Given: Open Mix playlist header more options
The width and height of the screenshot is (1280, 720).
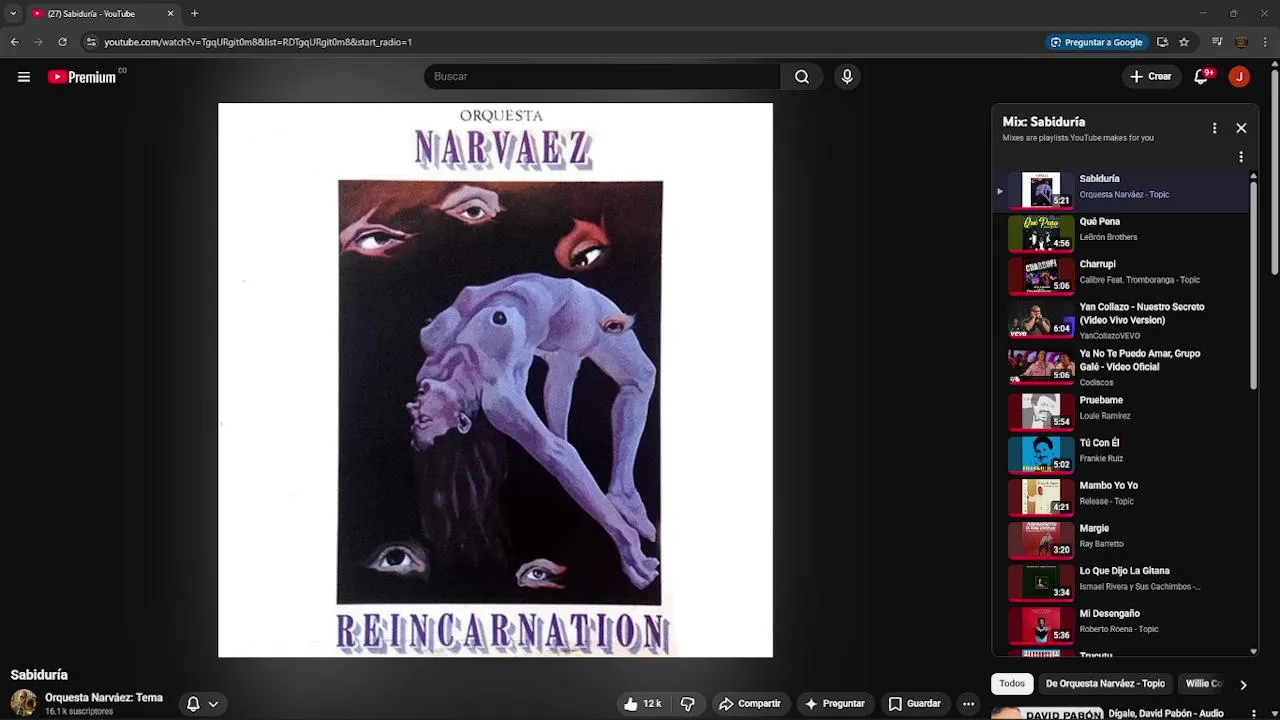Looking at the screenshot, I should (1214, 128).
